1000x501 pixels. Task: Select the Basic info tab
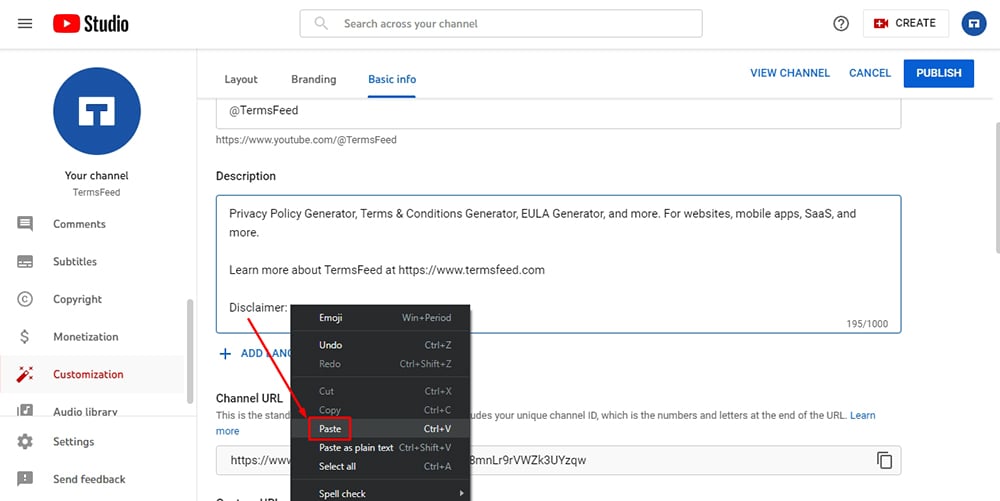point(392,80)
